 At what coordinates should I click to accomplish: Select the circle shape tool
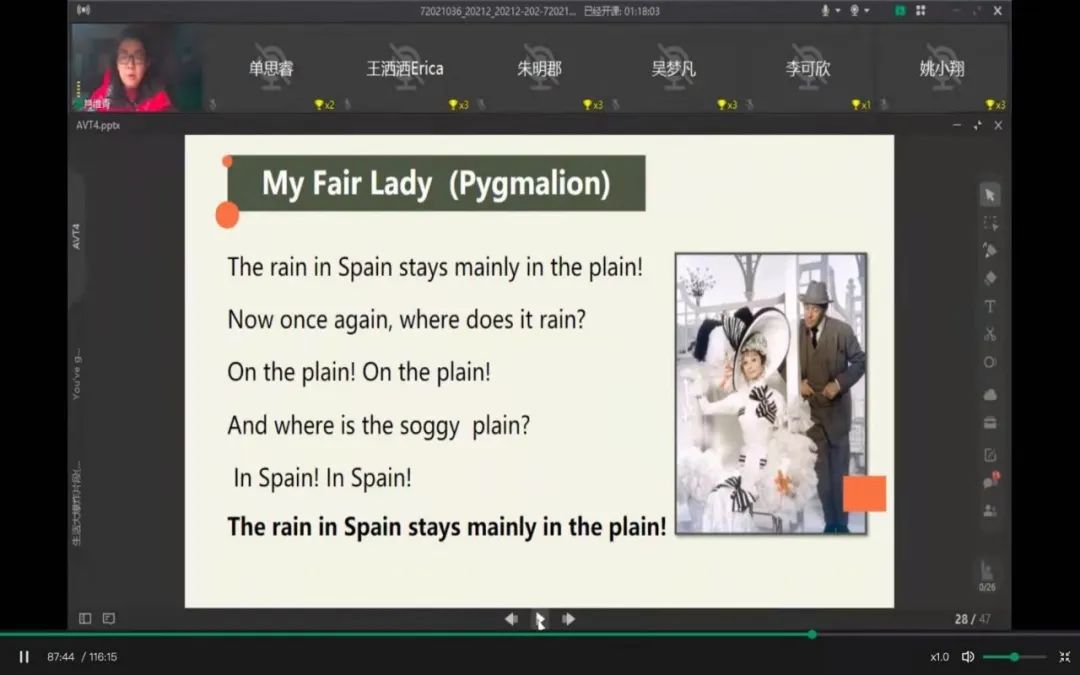[x=990, y=362]
